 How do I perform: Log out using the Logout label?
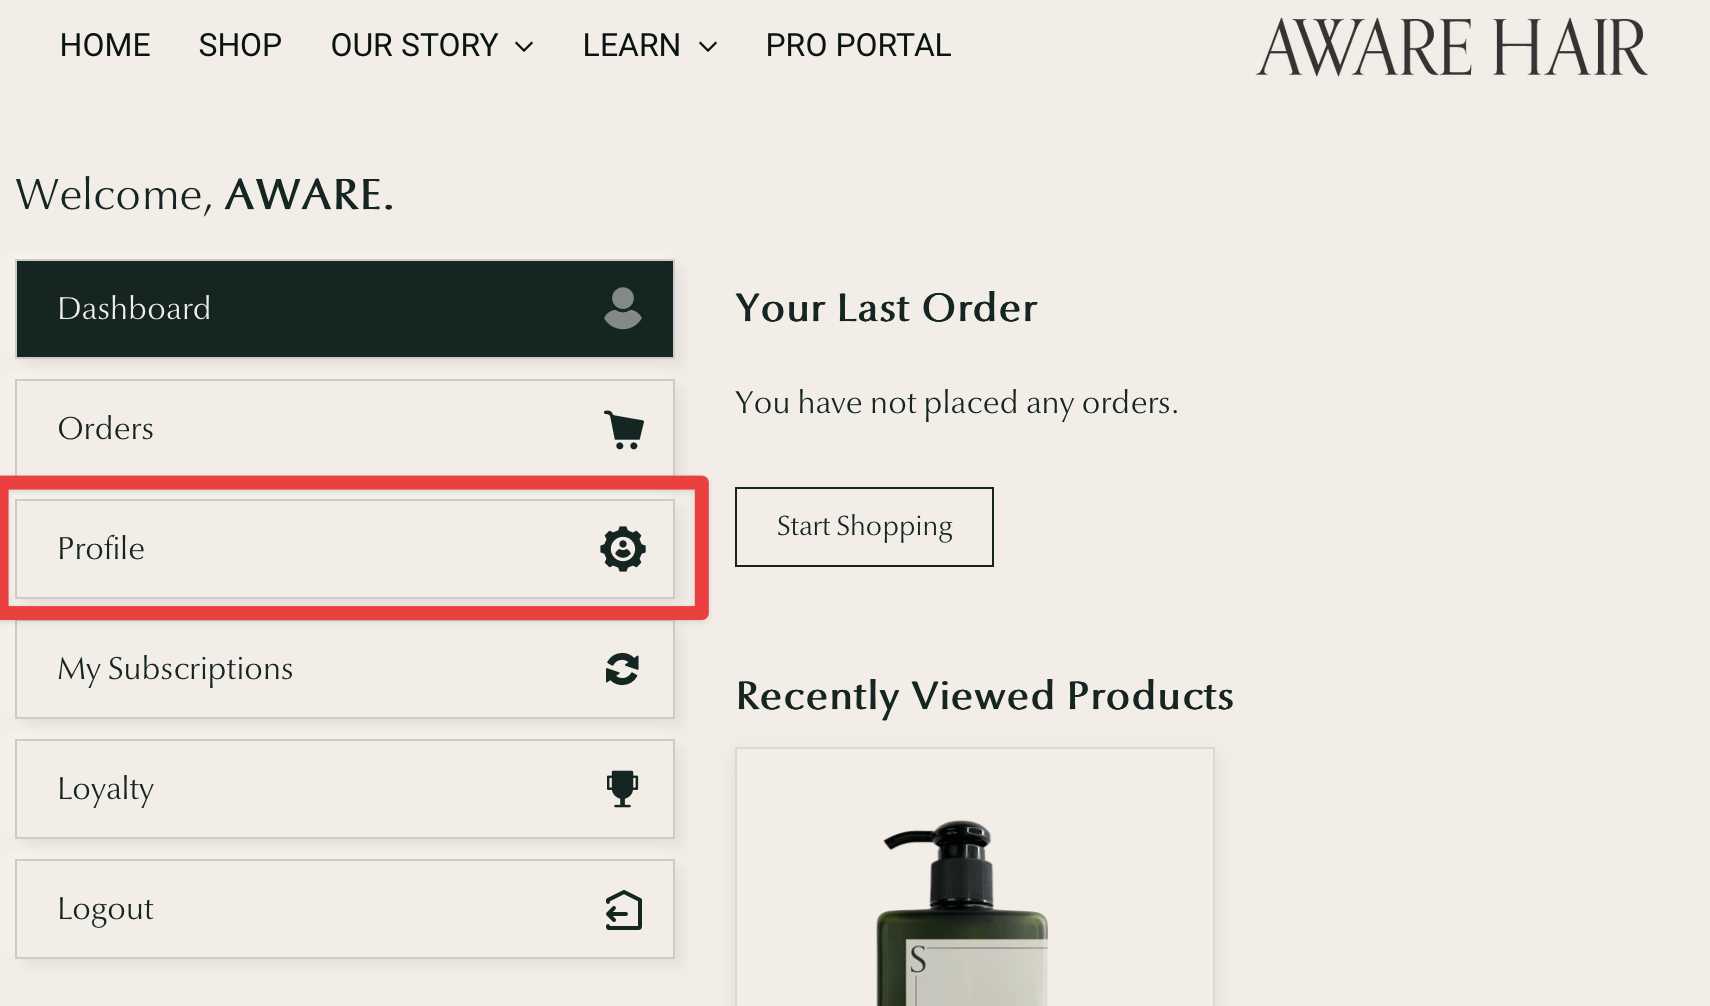[106, 909]
